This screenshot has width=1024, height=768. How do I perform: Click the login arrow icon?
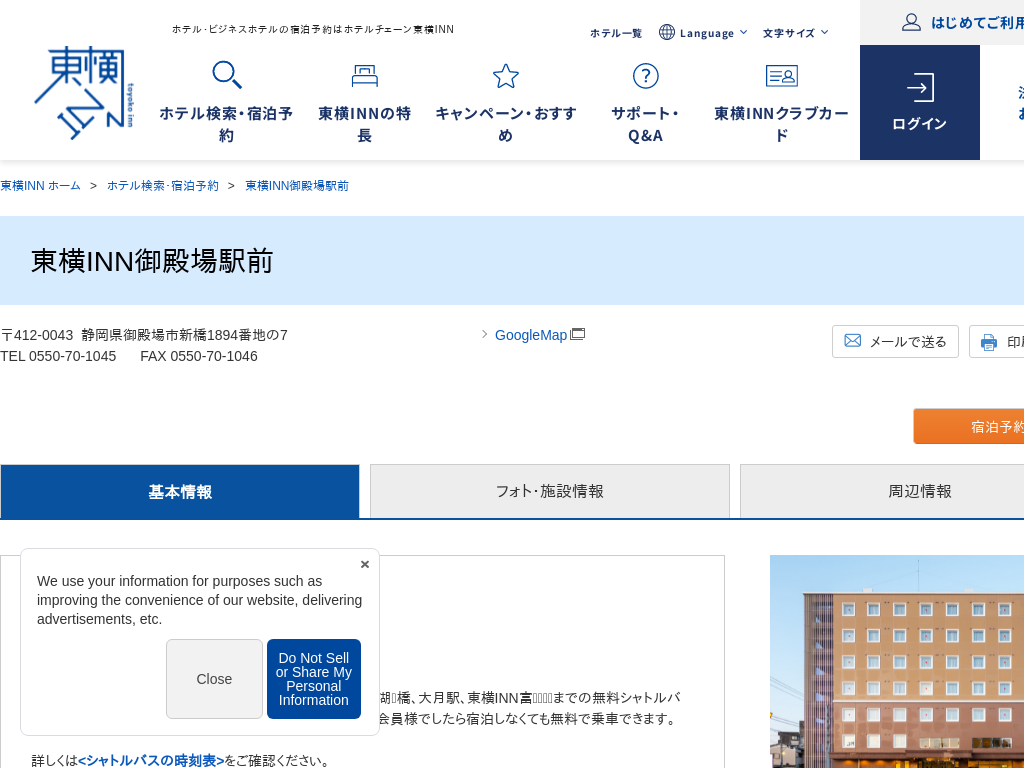[920, 88]
